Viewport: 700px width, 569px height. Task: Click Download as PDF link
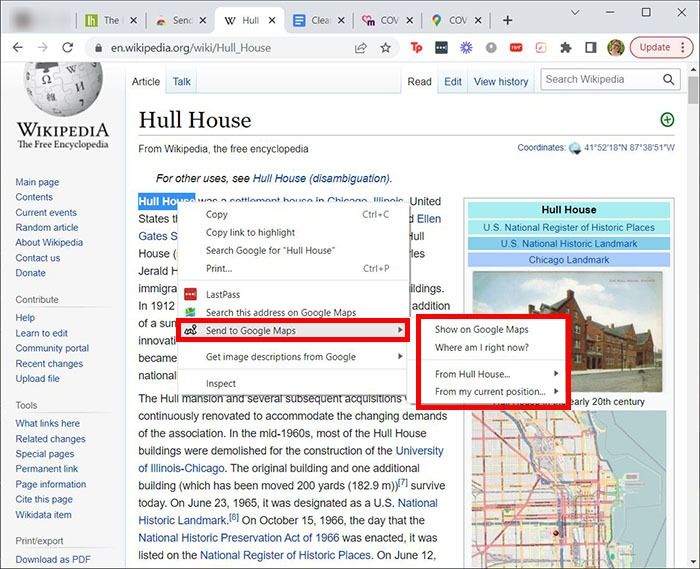click(x=53, y=559)
